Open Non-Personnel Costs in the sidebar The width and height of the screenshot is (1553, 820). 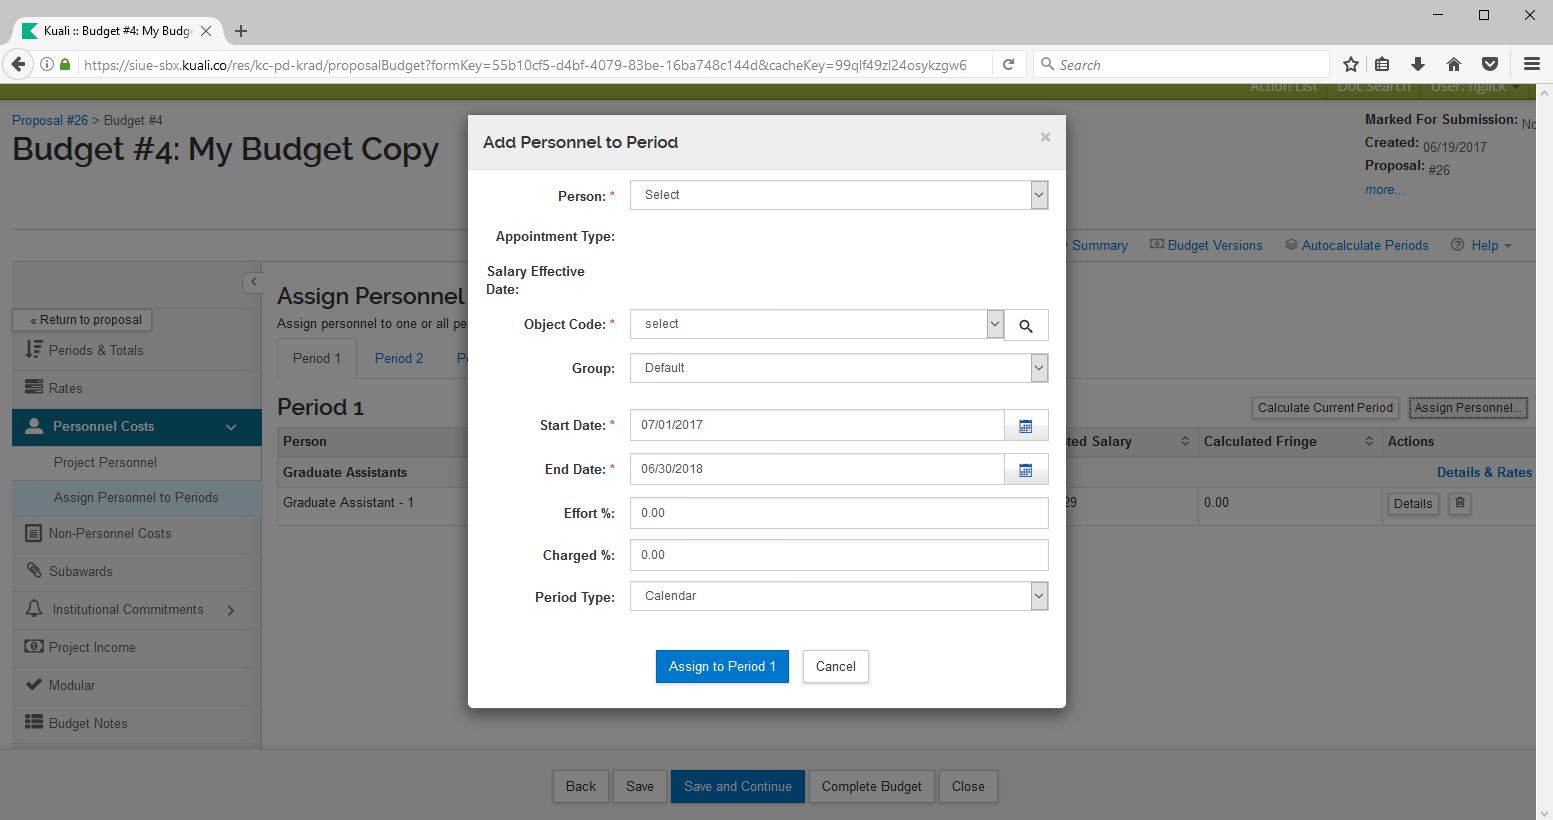pyautogui.click(x=110, y=533)
